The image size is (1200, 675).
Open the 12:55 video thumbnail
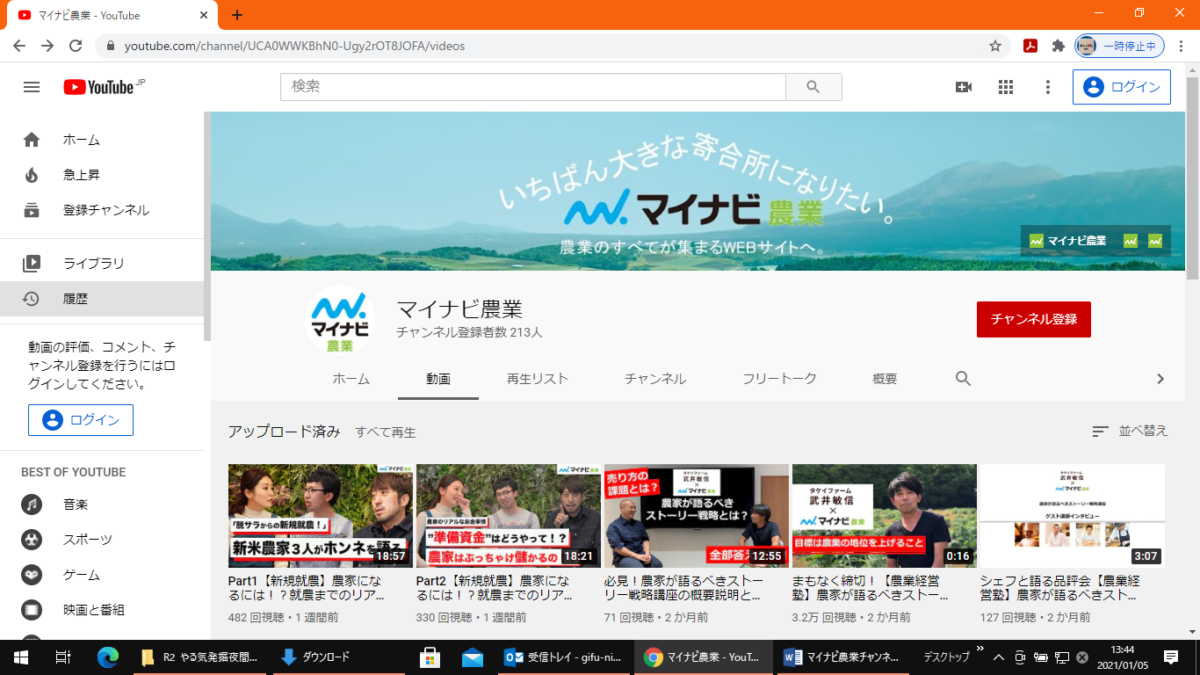(696, 516)
